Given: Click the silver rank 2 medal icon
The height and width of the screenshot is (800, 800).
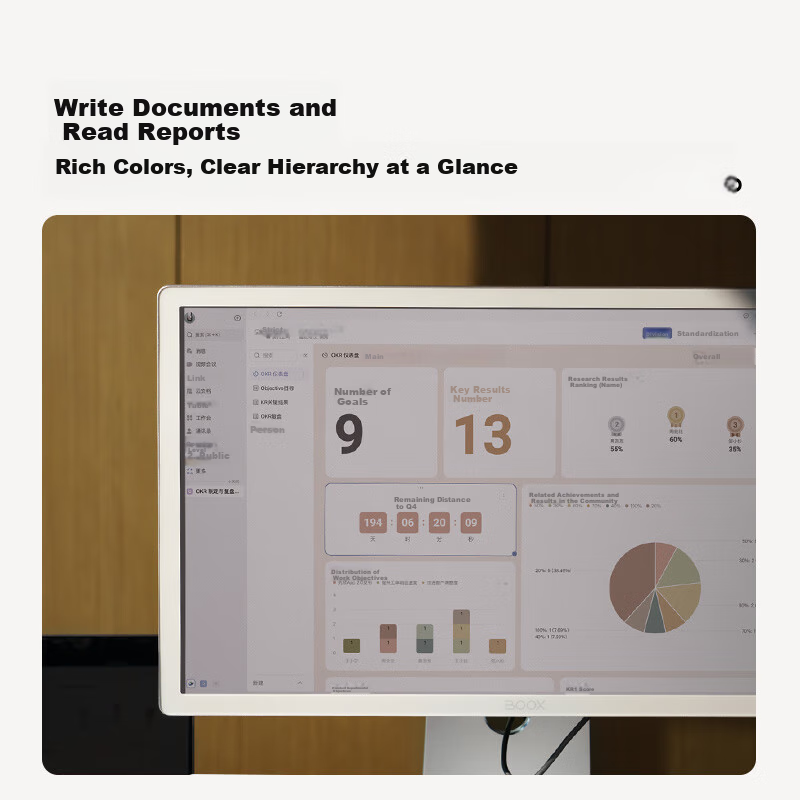Looking at the screenshot, I should [x=616, y=425].
